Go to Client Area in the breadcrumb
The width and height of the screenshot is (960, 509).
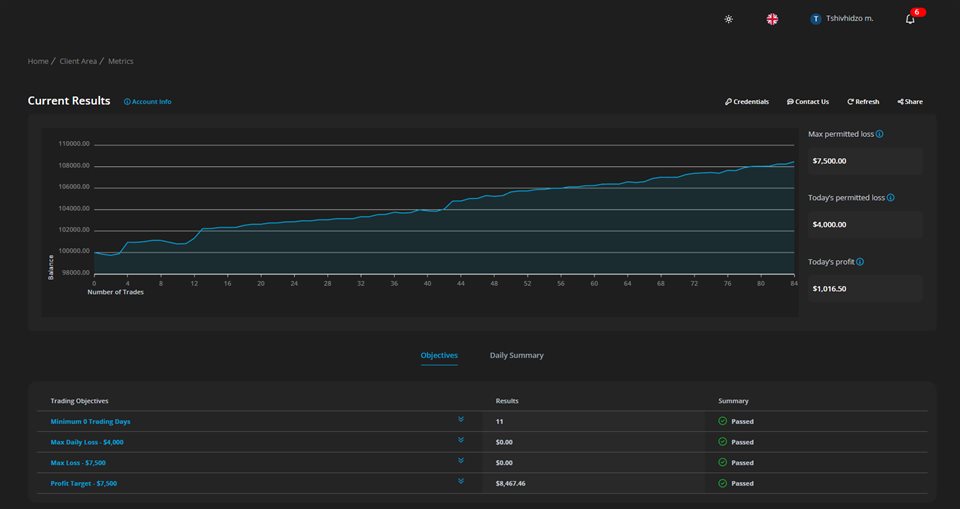tap(78, 61)
